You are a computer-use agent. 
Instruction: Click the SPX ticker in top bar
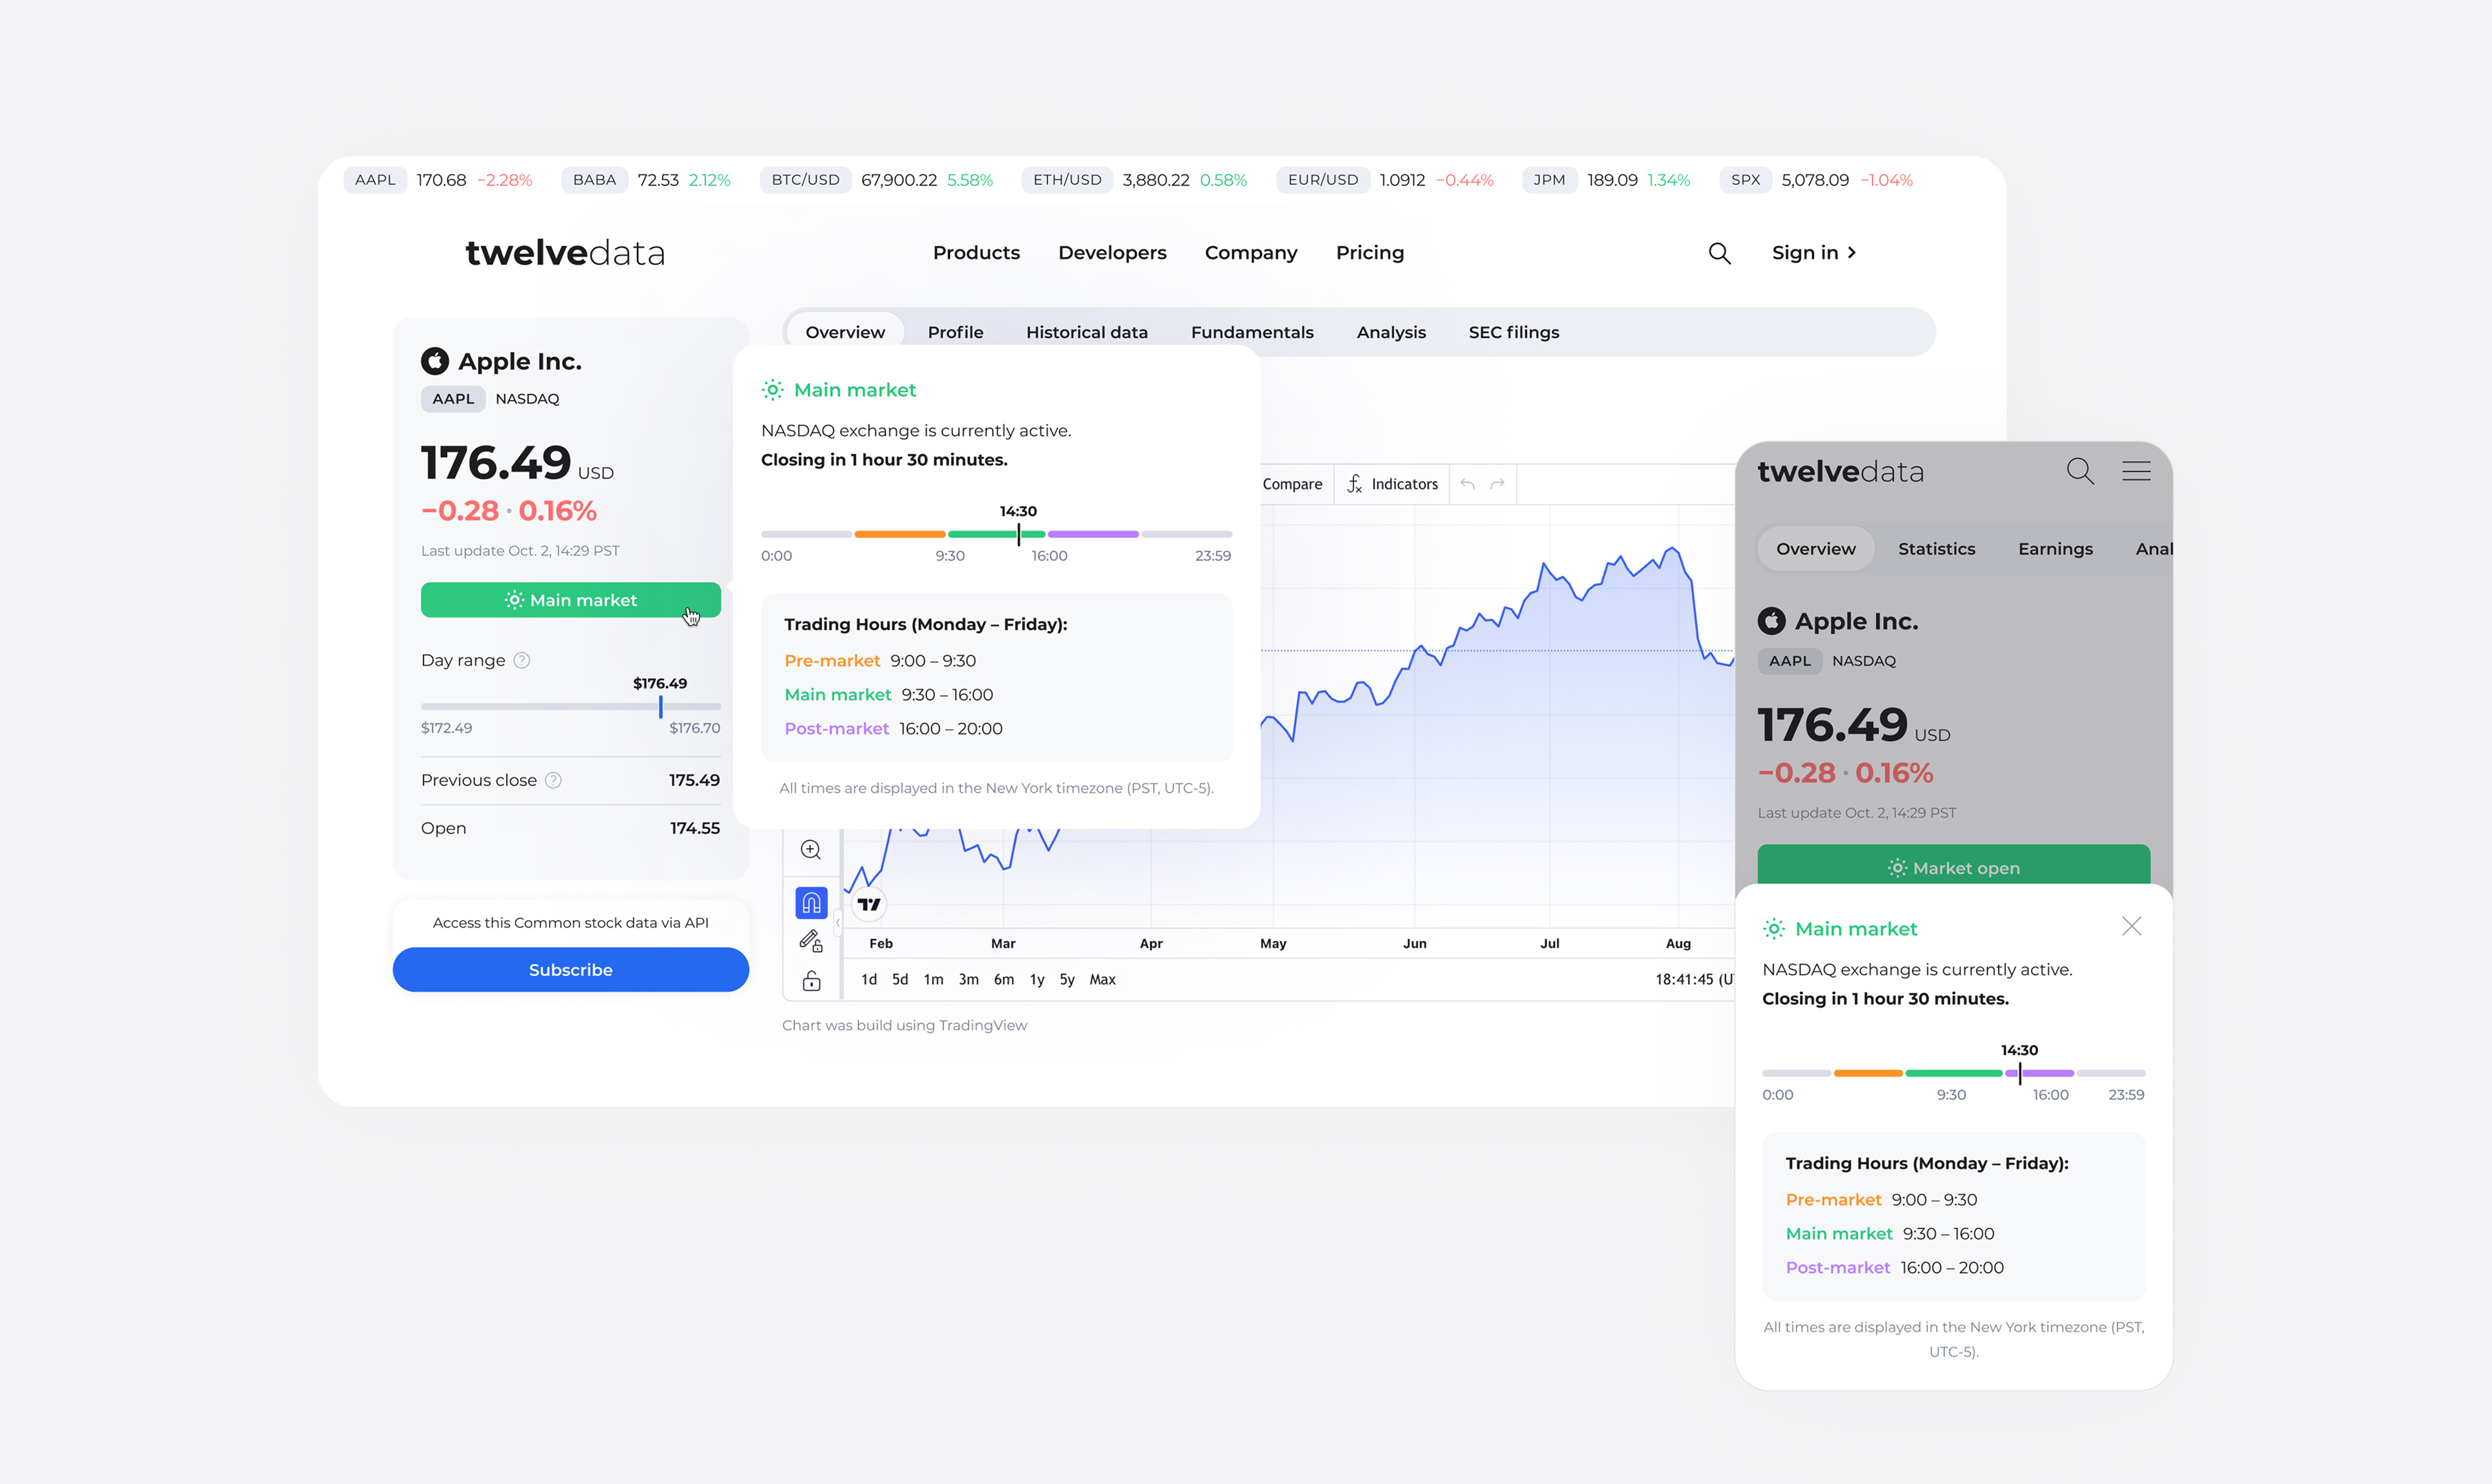[x=1745, y=180]
